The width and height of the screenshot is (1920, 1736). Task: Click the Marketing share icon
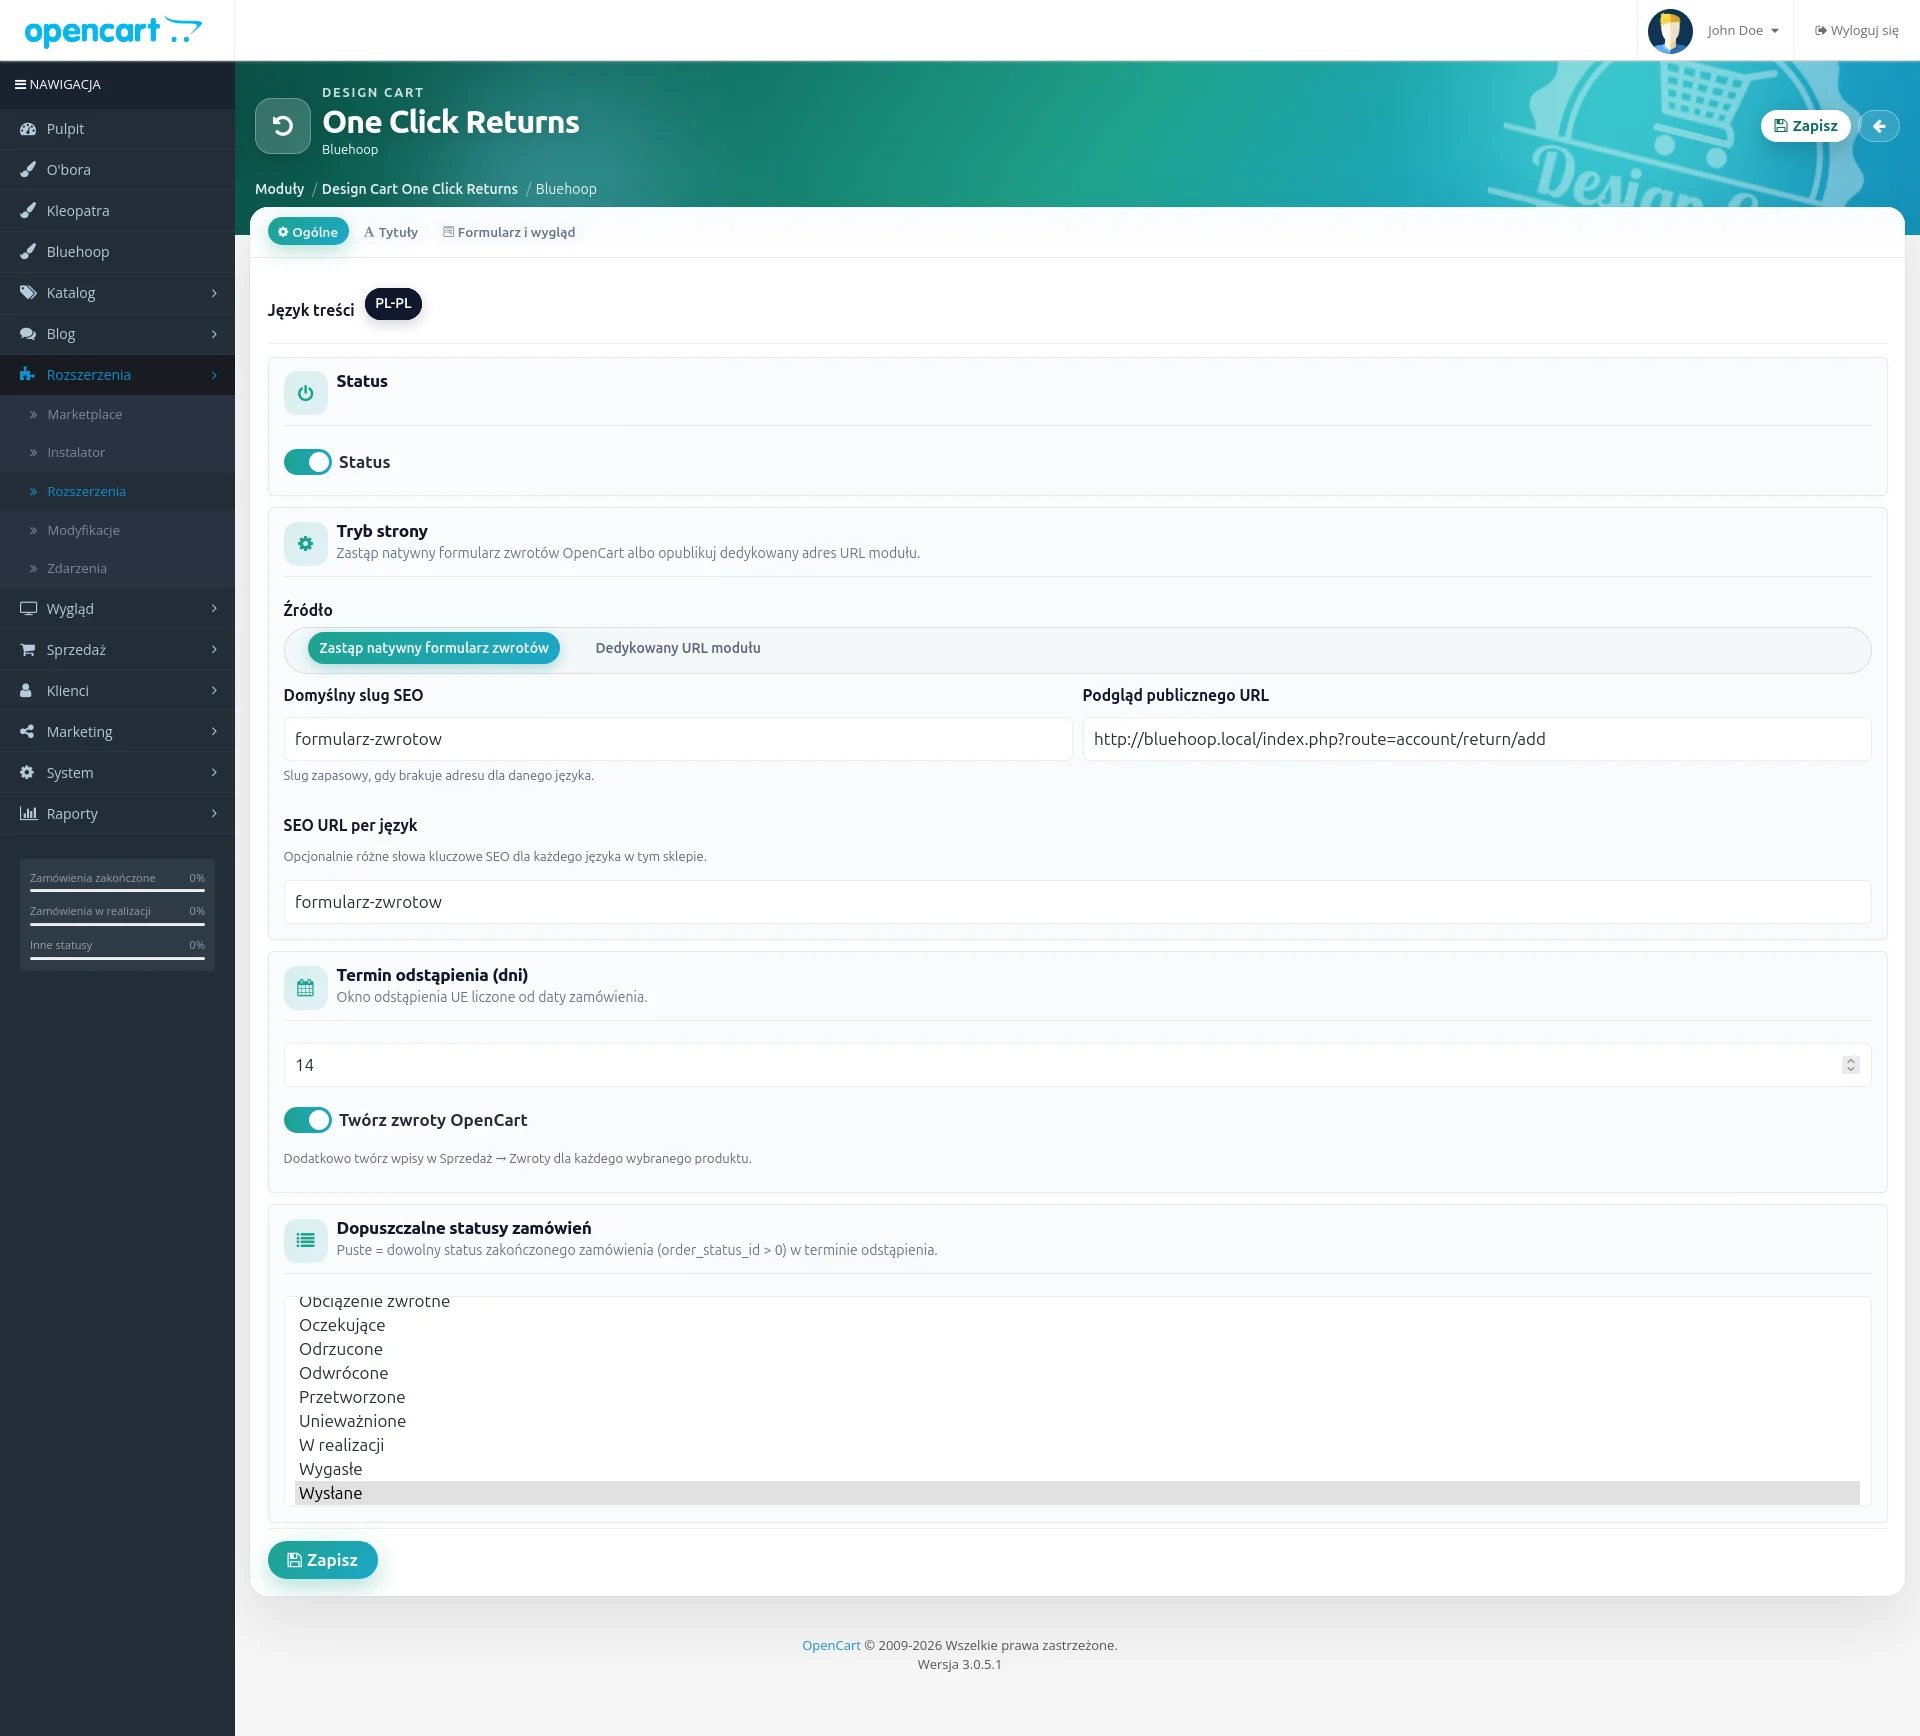28,732
